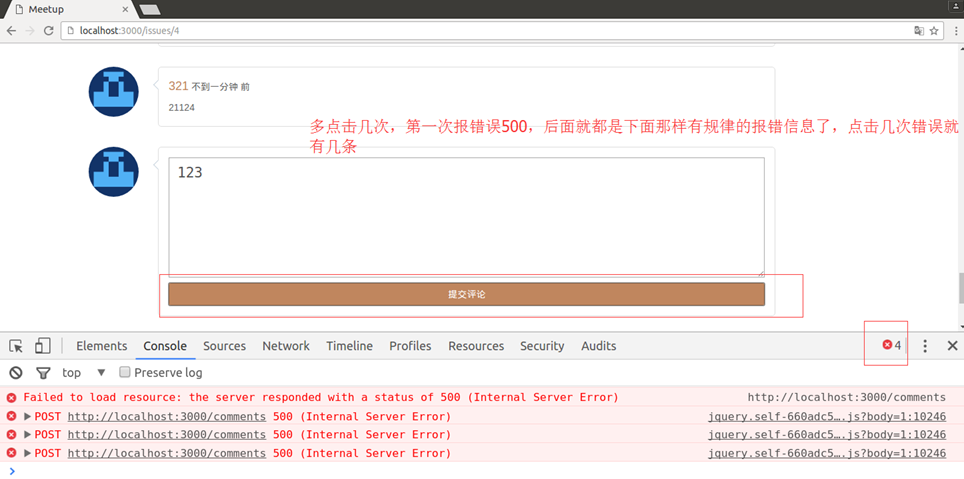Open jquery.self source link in third POST row

point(827,453)
